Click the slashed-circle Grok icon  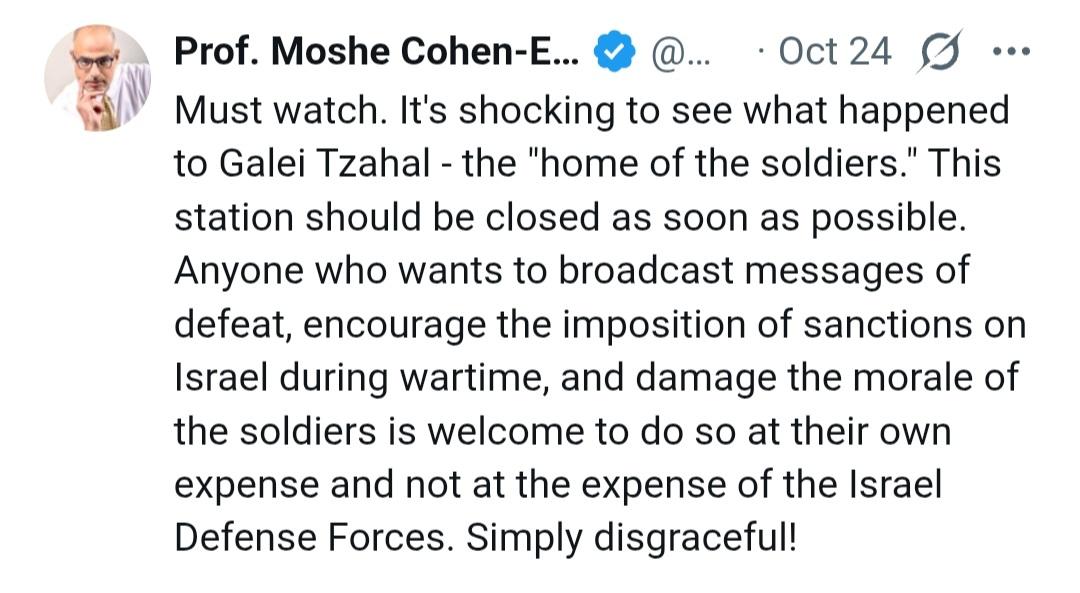point(938,52)
